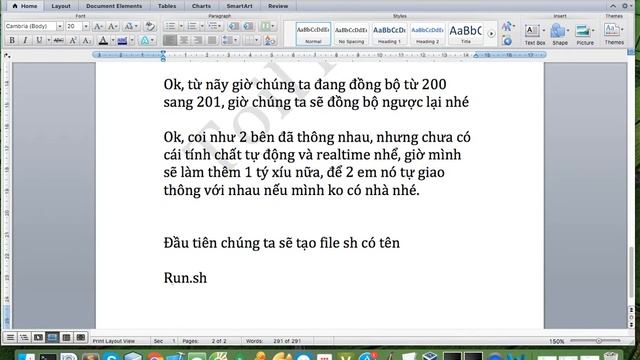Toggle Italic formatting

click(25, 40)
